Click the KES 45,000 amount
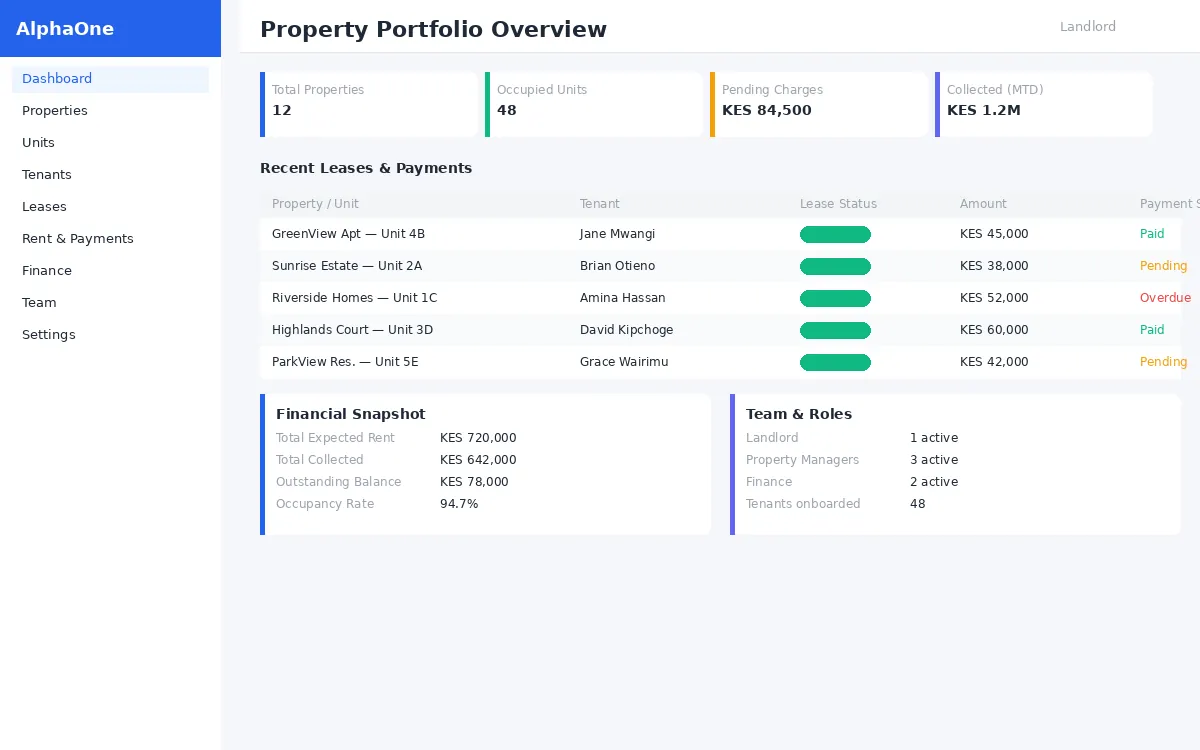1200x750 pixels. 994,234
